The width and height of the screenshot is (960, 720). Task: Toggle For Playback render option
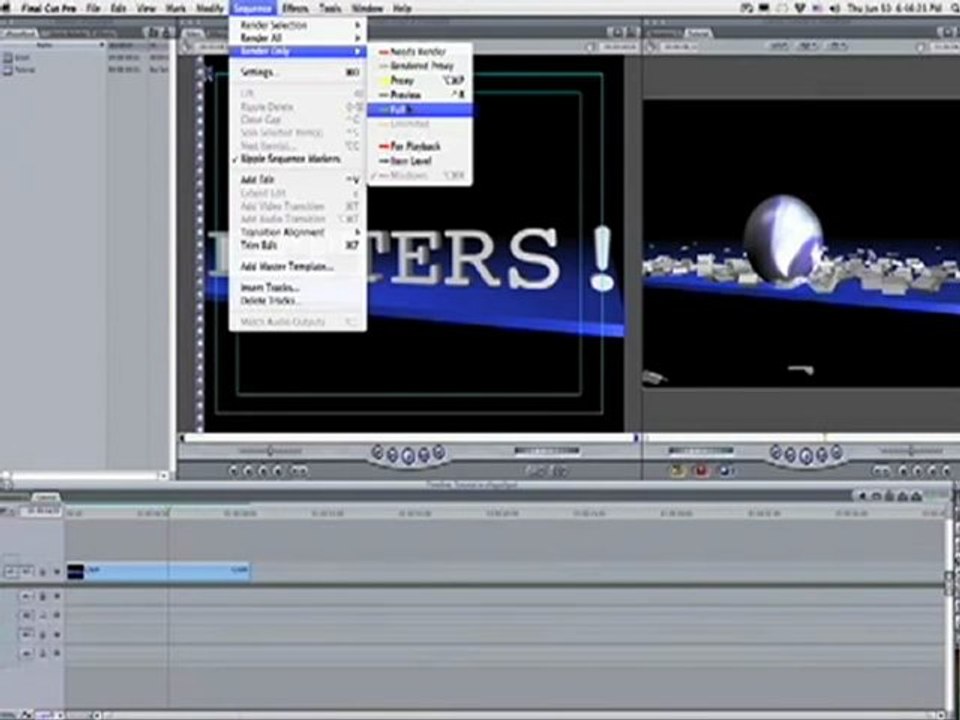[x=419, y=146]
